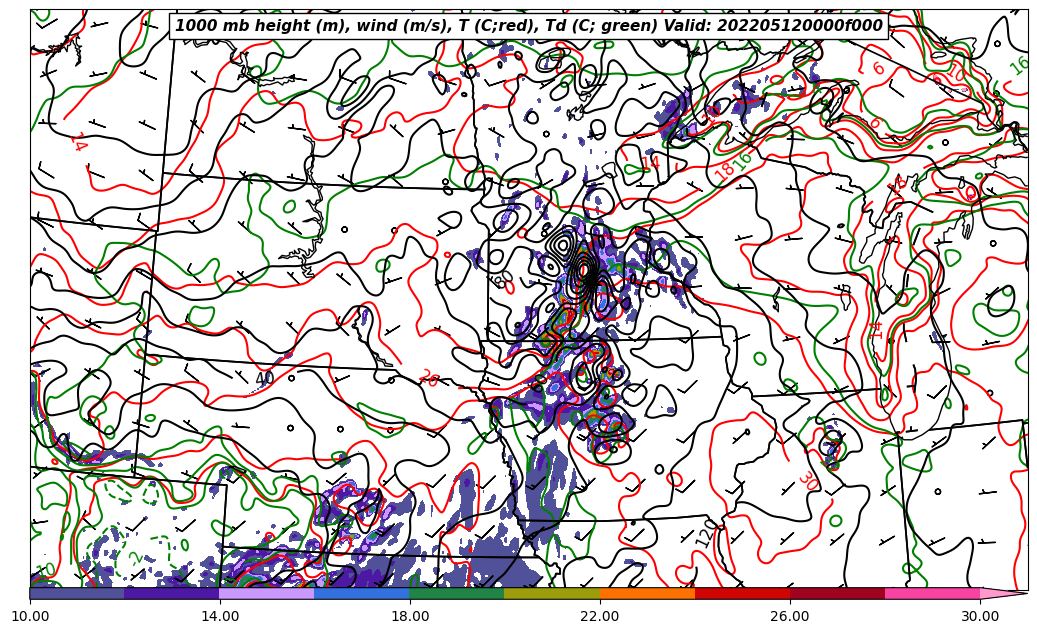Click the green 16 label beside red 18
Screen dimensions: 1037x633
pyautogui.click(x=743, y=159)
